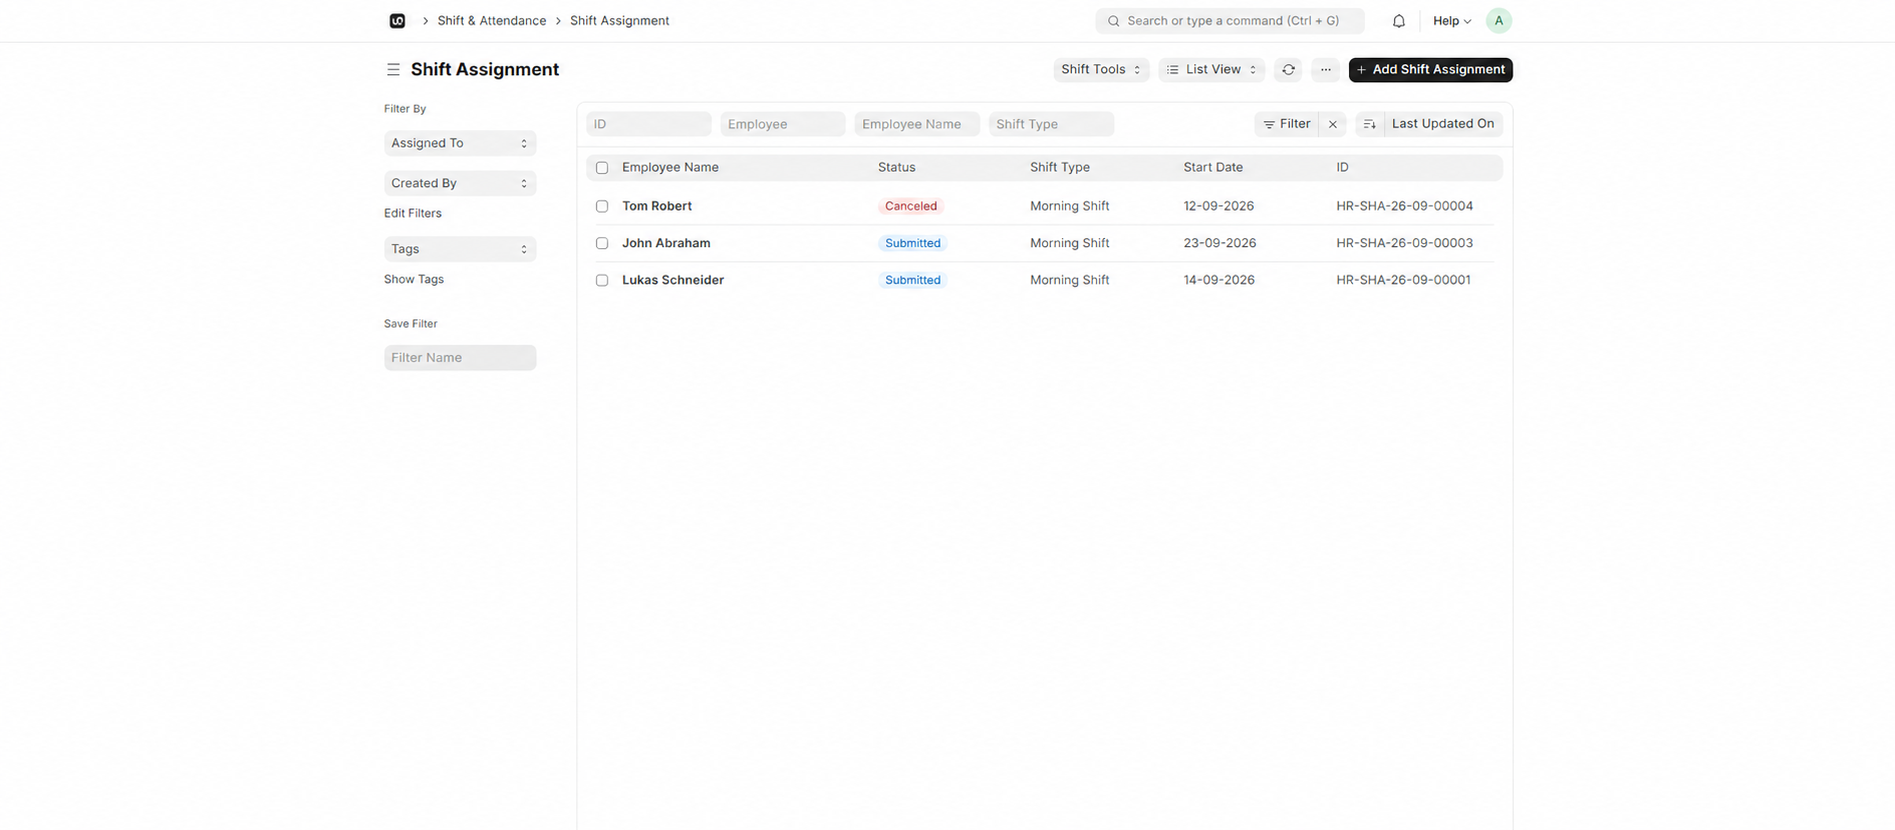Open the List View switcher dropdown
The image size is (1895, 830).
click(x=1211, y=70)
